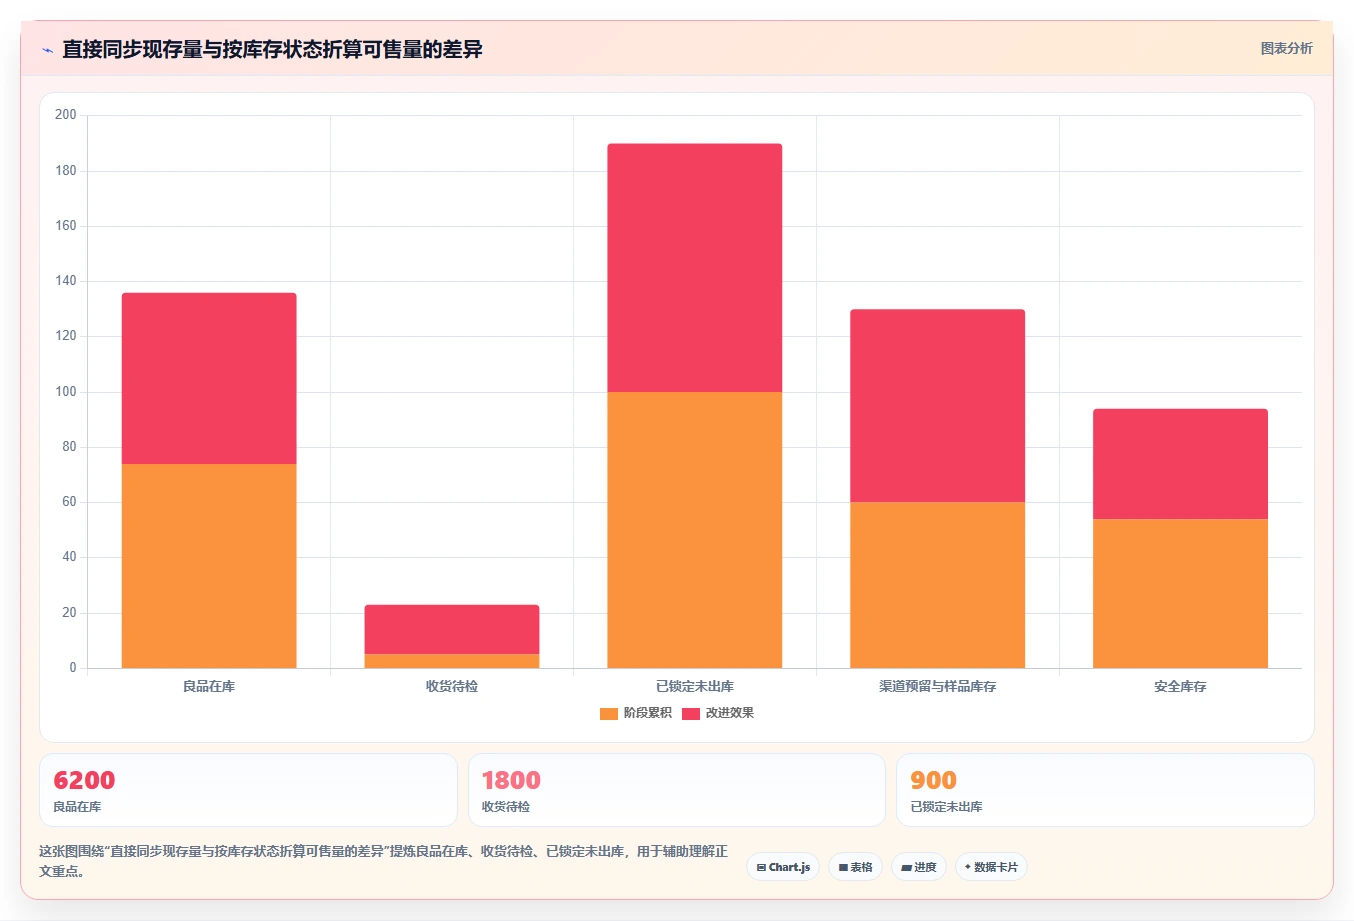Click the red 改进效果 legend swatch
1354x921 pixels.
click(x=691, y=713)
